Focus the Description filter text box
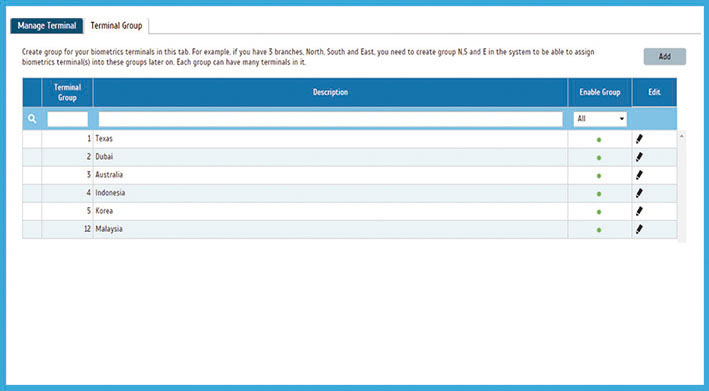The width and height of the screenshot is (709, 391). click(x=331, y=119)
